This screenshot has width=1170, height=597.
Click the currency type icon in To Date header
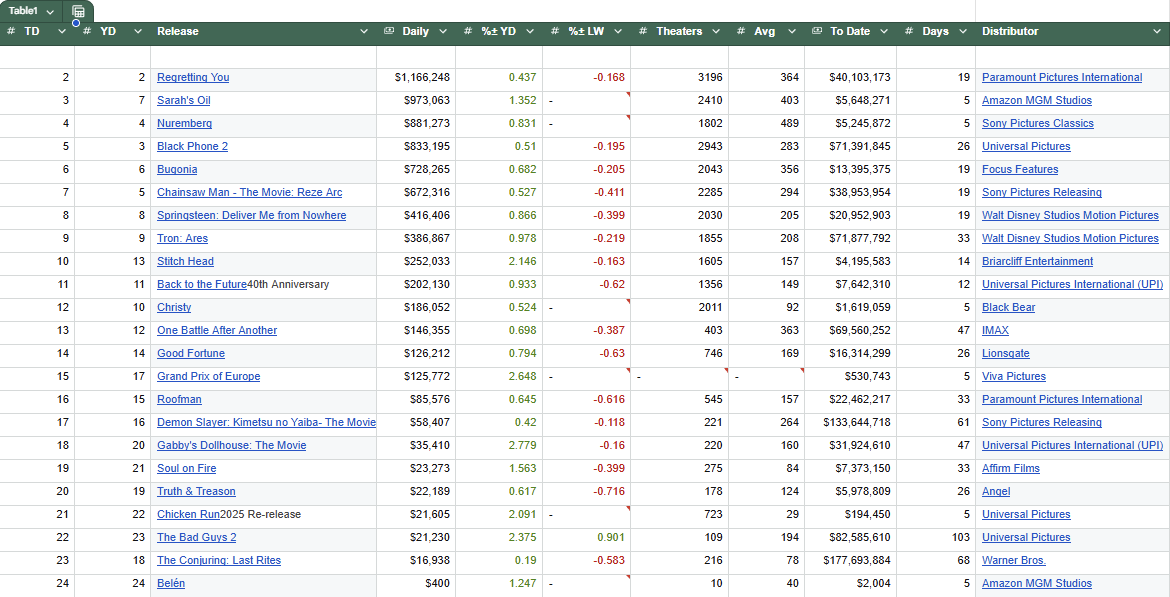[817, 32]
